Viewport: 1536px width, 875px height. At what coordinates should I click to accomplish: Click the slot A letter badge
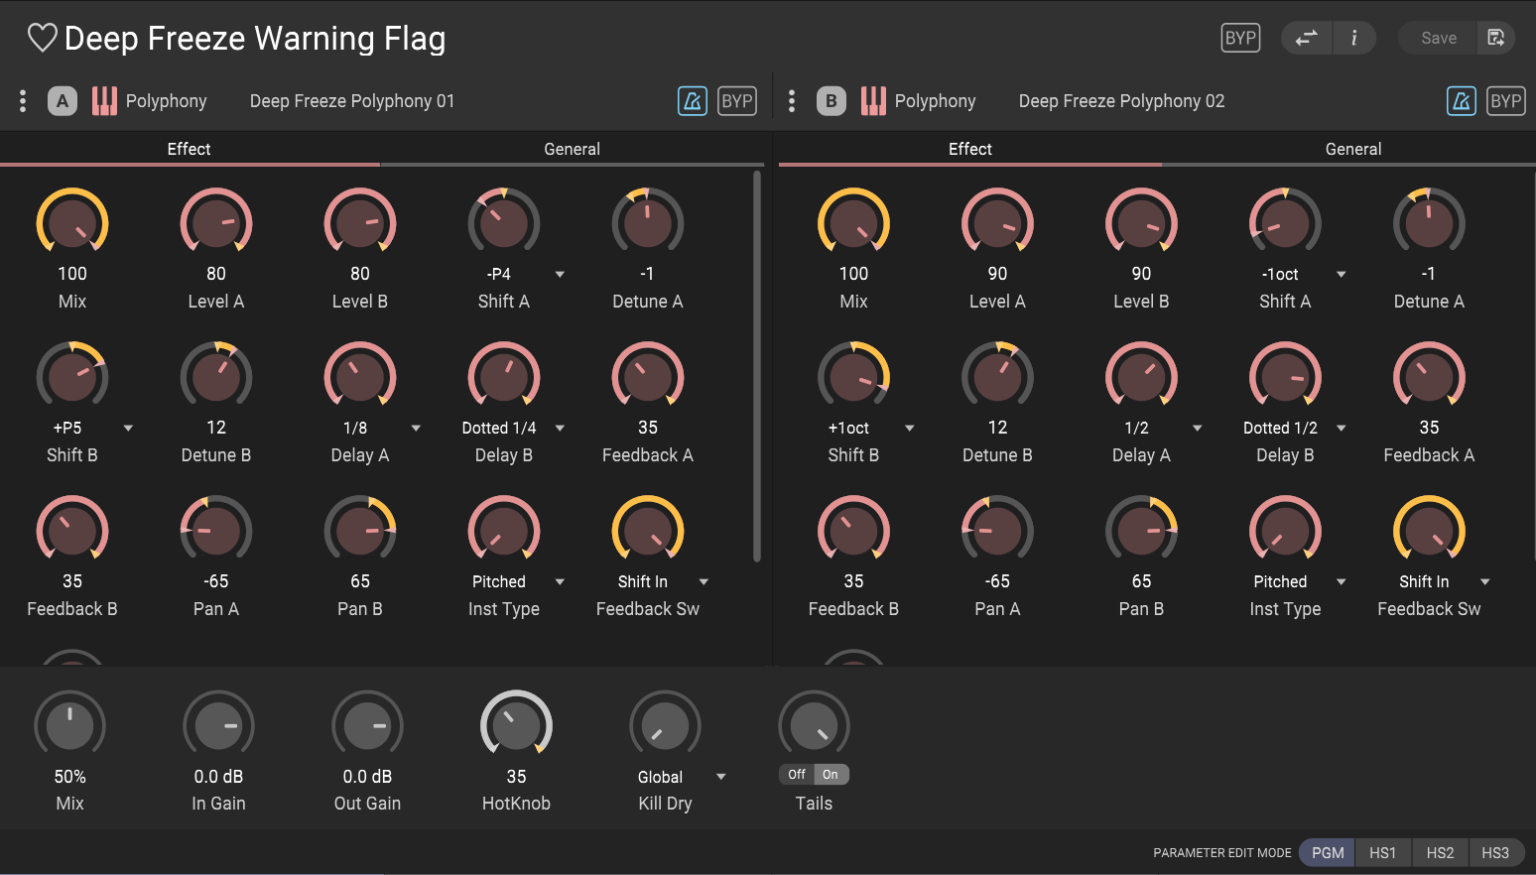pyautogui.click(x=62, y=101)
